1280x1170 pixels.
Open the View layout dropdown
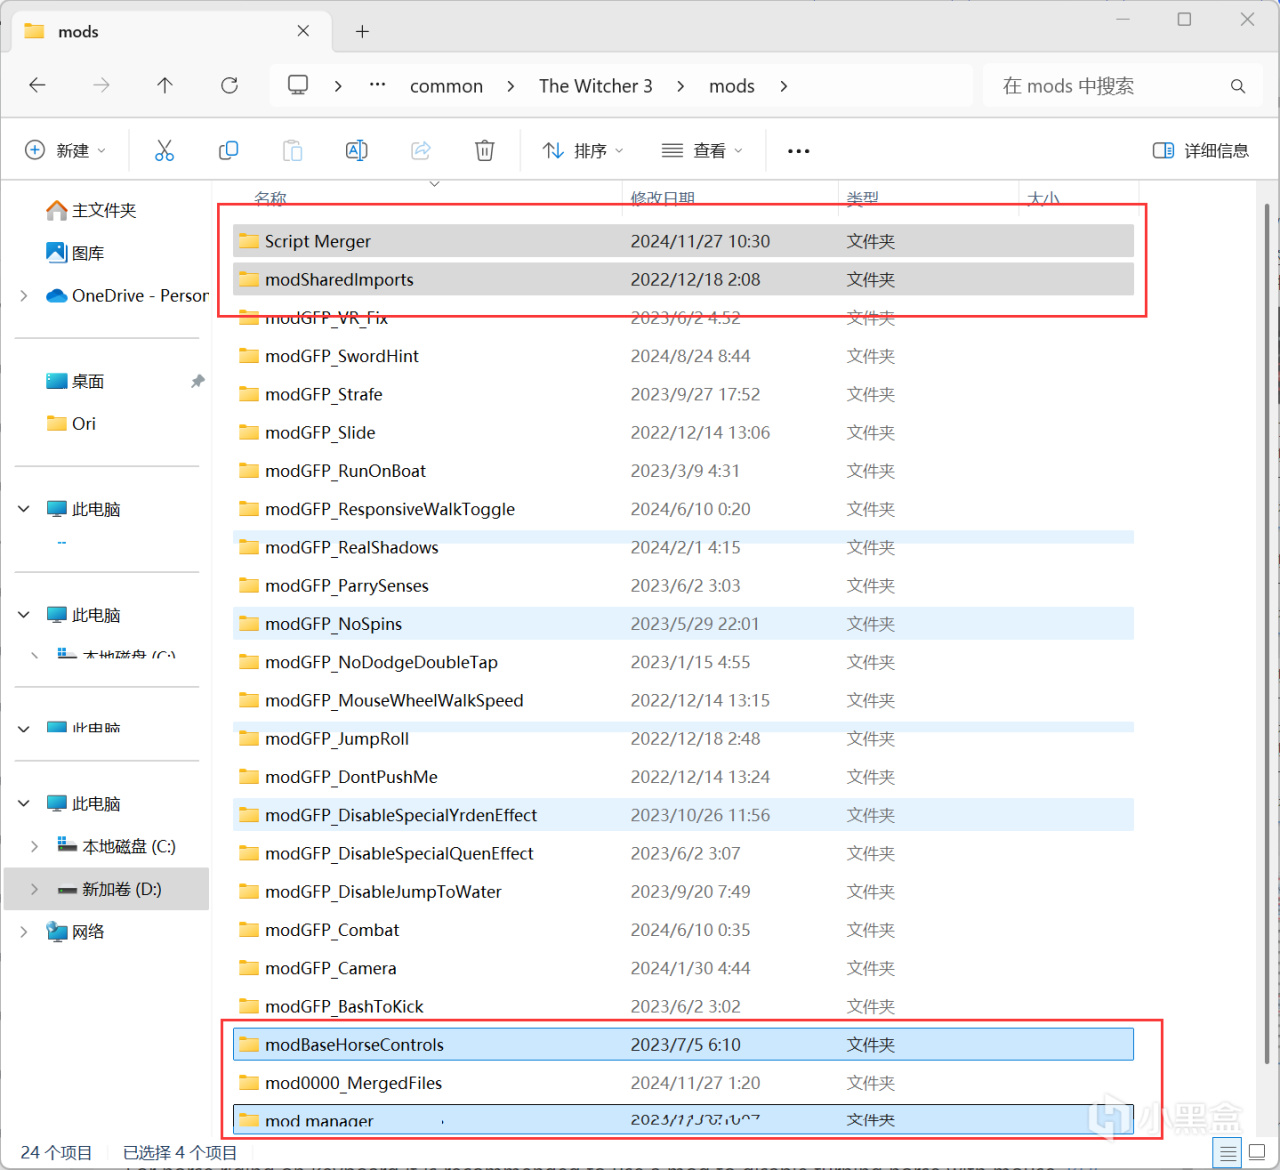click(702, 151)
